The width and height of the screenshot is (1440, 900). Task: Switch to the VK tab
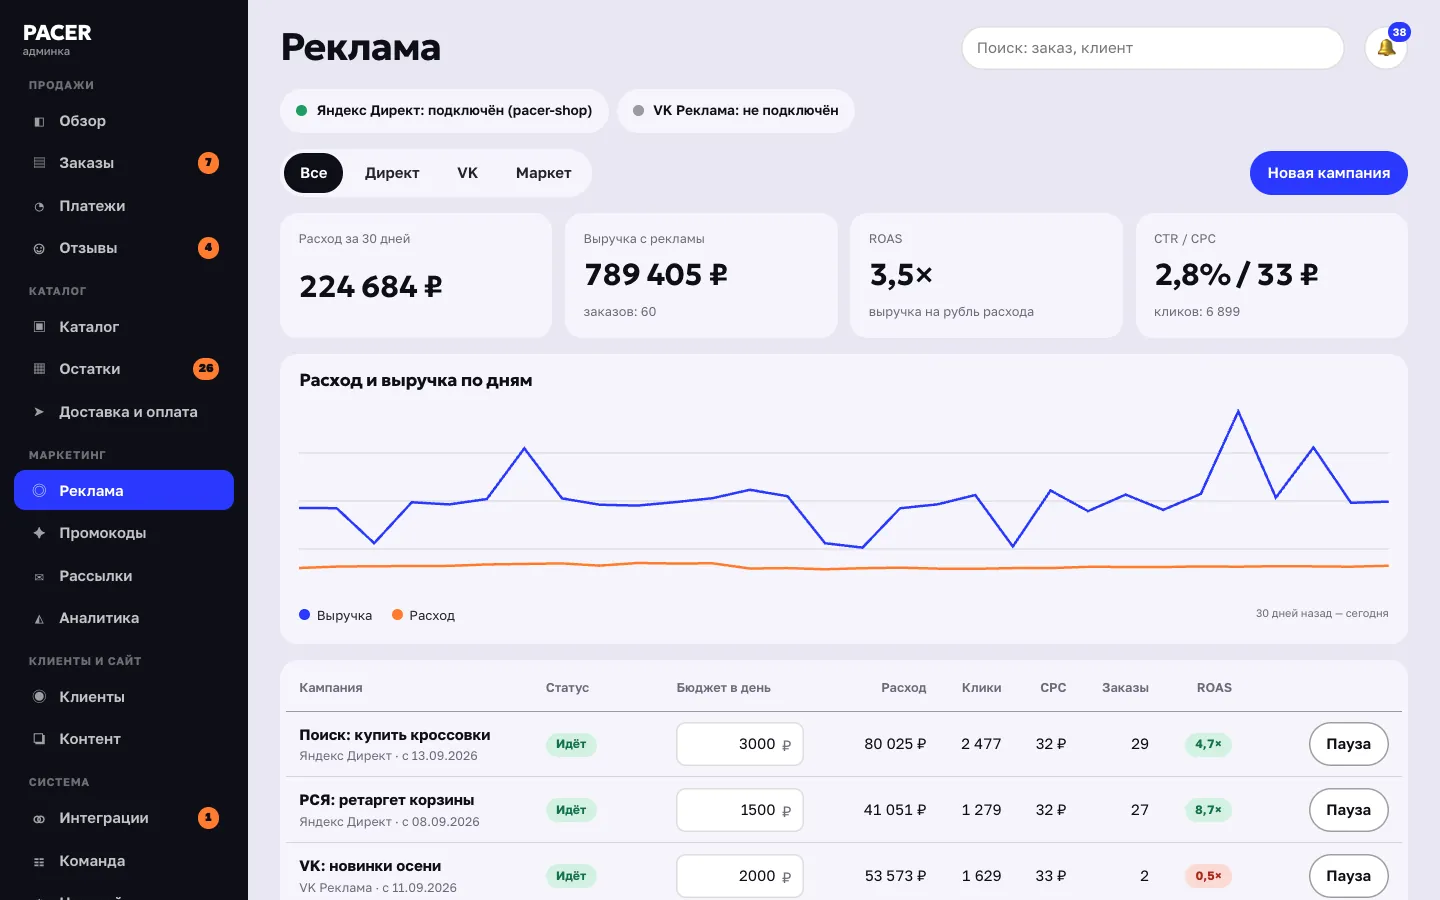tap(468, 173)
